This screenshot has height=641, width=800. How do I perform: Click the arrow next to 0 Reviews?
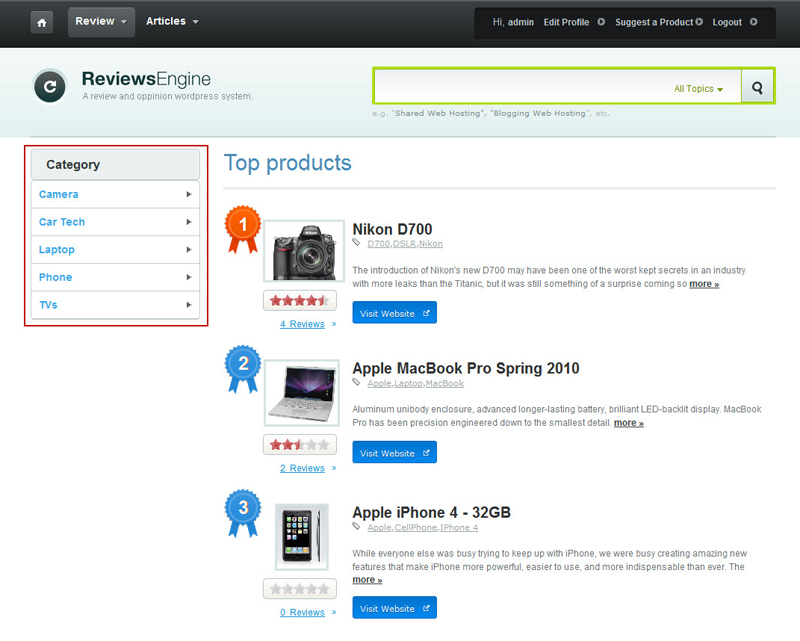click(x=334, y=612)
